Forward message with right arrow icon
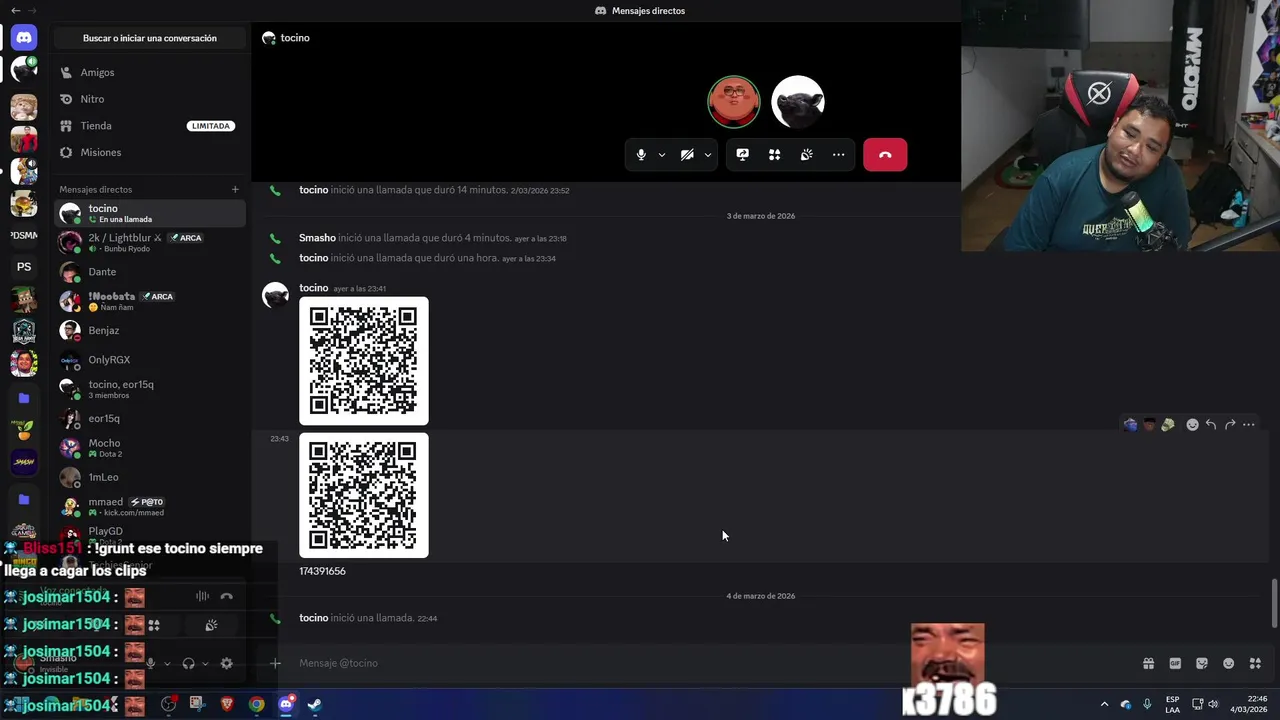The image size is (1280, 720). (1230, 425)
